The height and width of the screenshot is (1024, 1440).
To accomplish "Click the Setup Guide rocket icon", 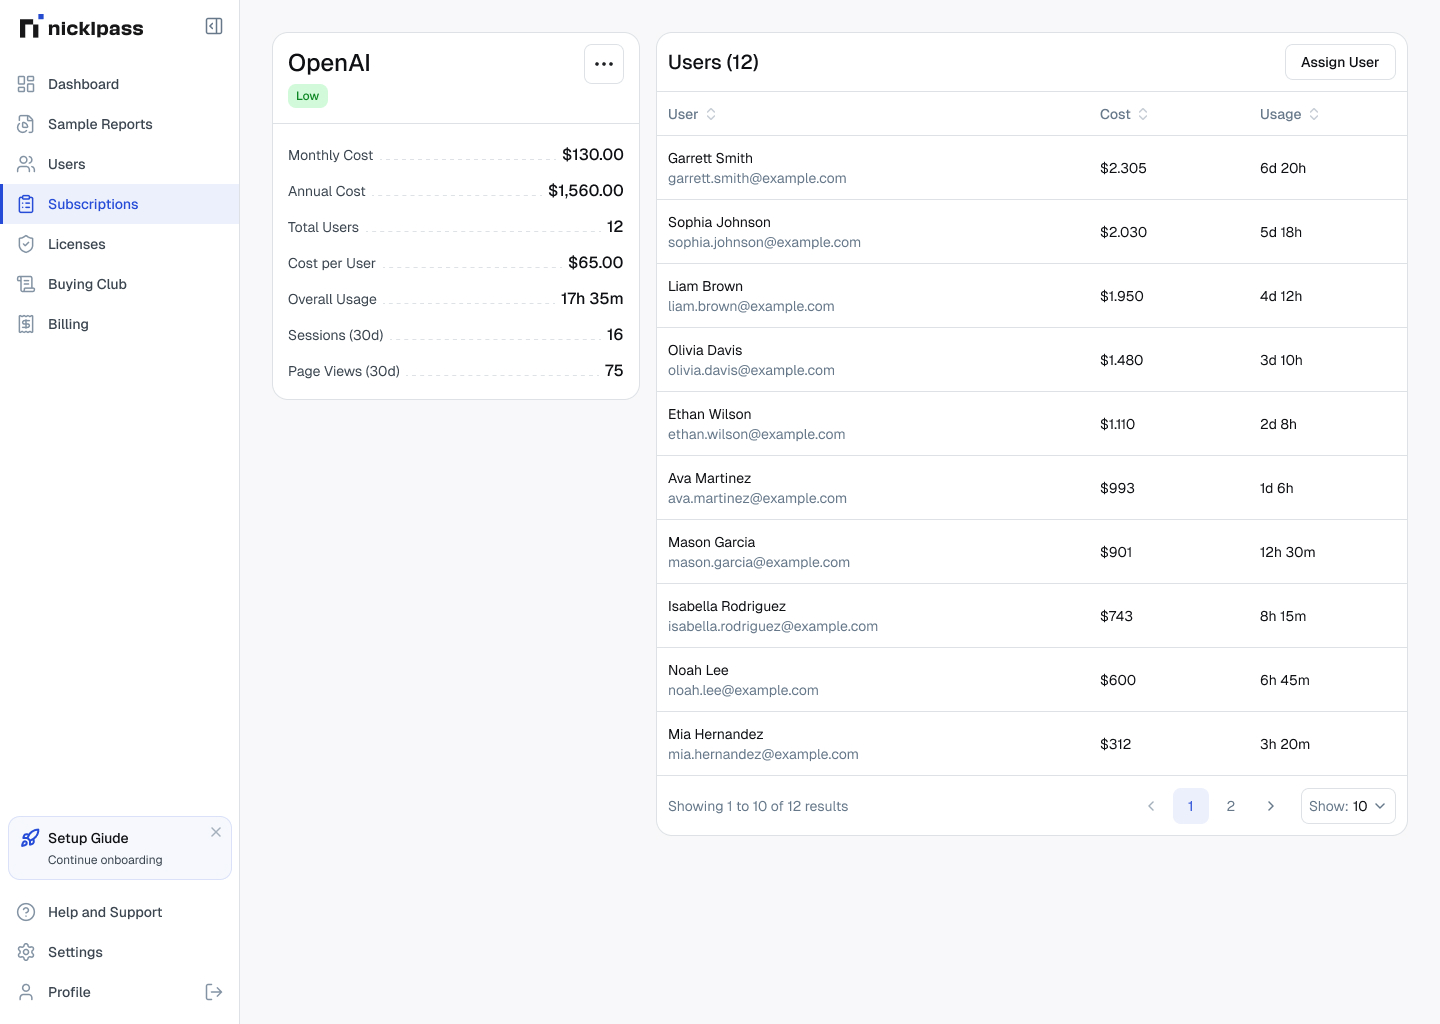I will (x=30, y=838).
